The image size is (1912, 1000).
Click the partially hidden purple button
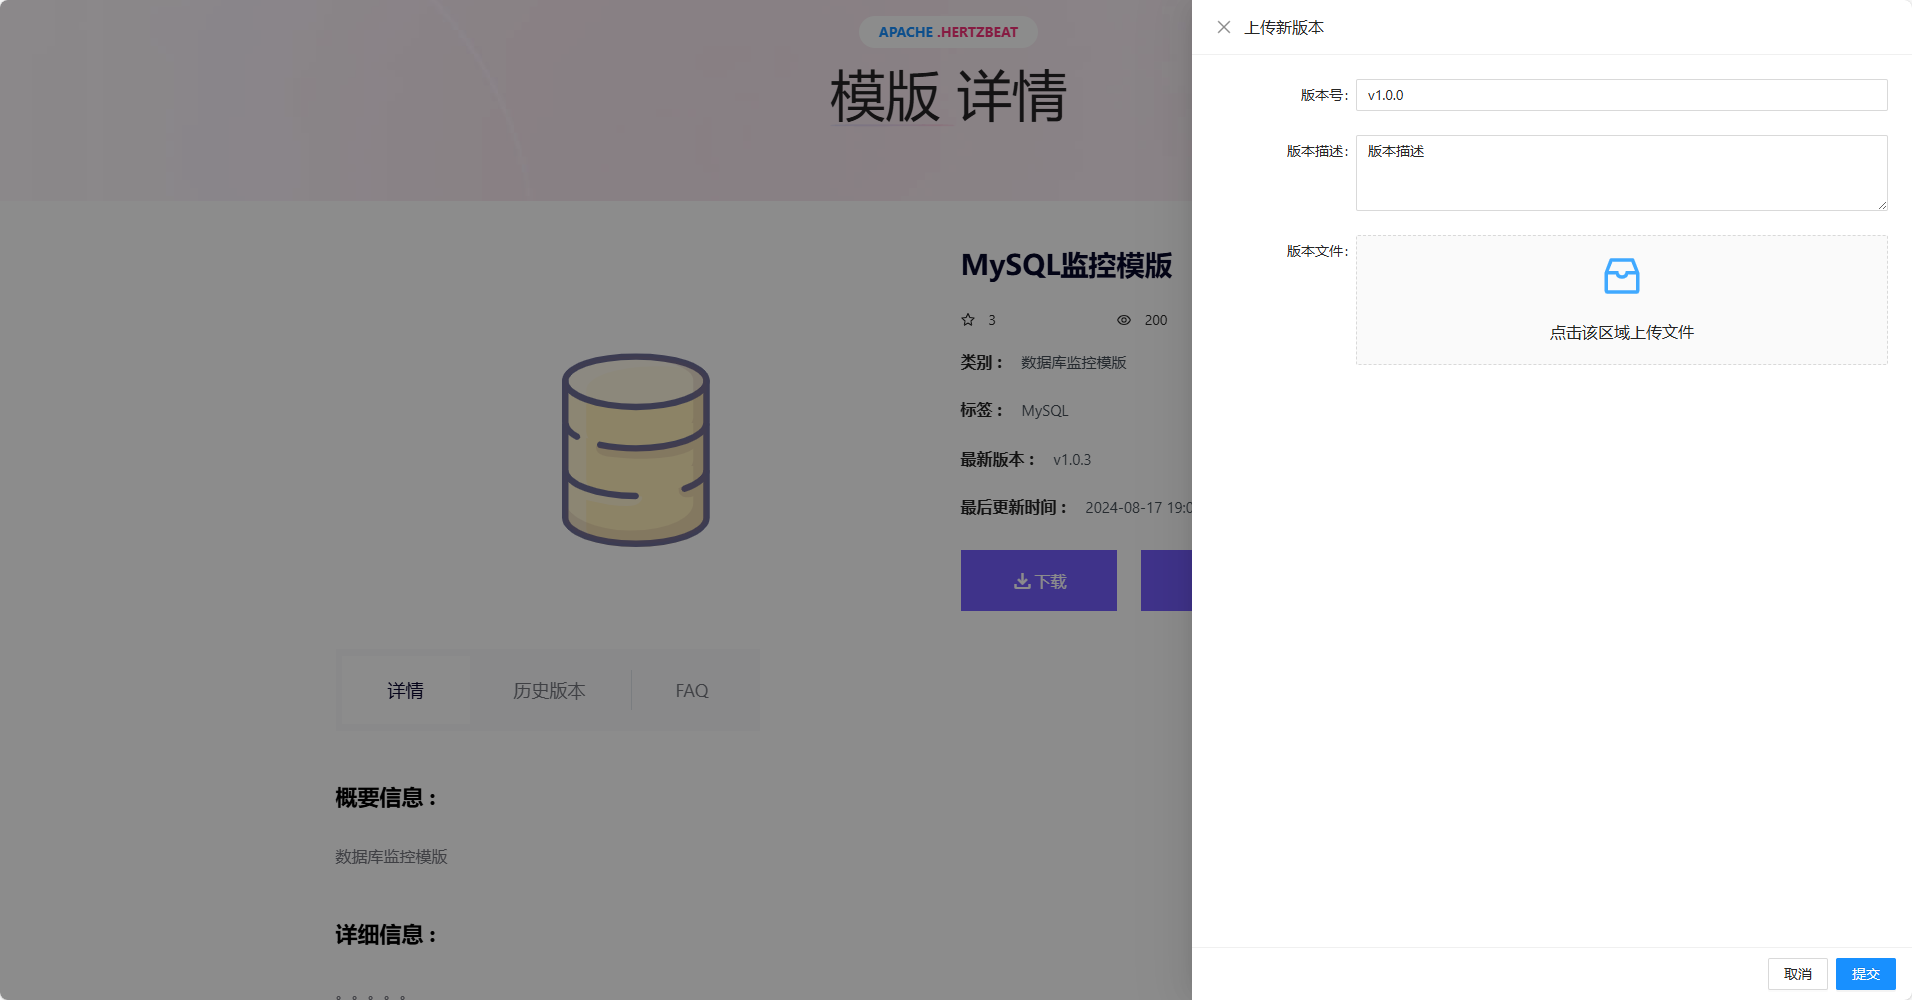[1167, 581]
